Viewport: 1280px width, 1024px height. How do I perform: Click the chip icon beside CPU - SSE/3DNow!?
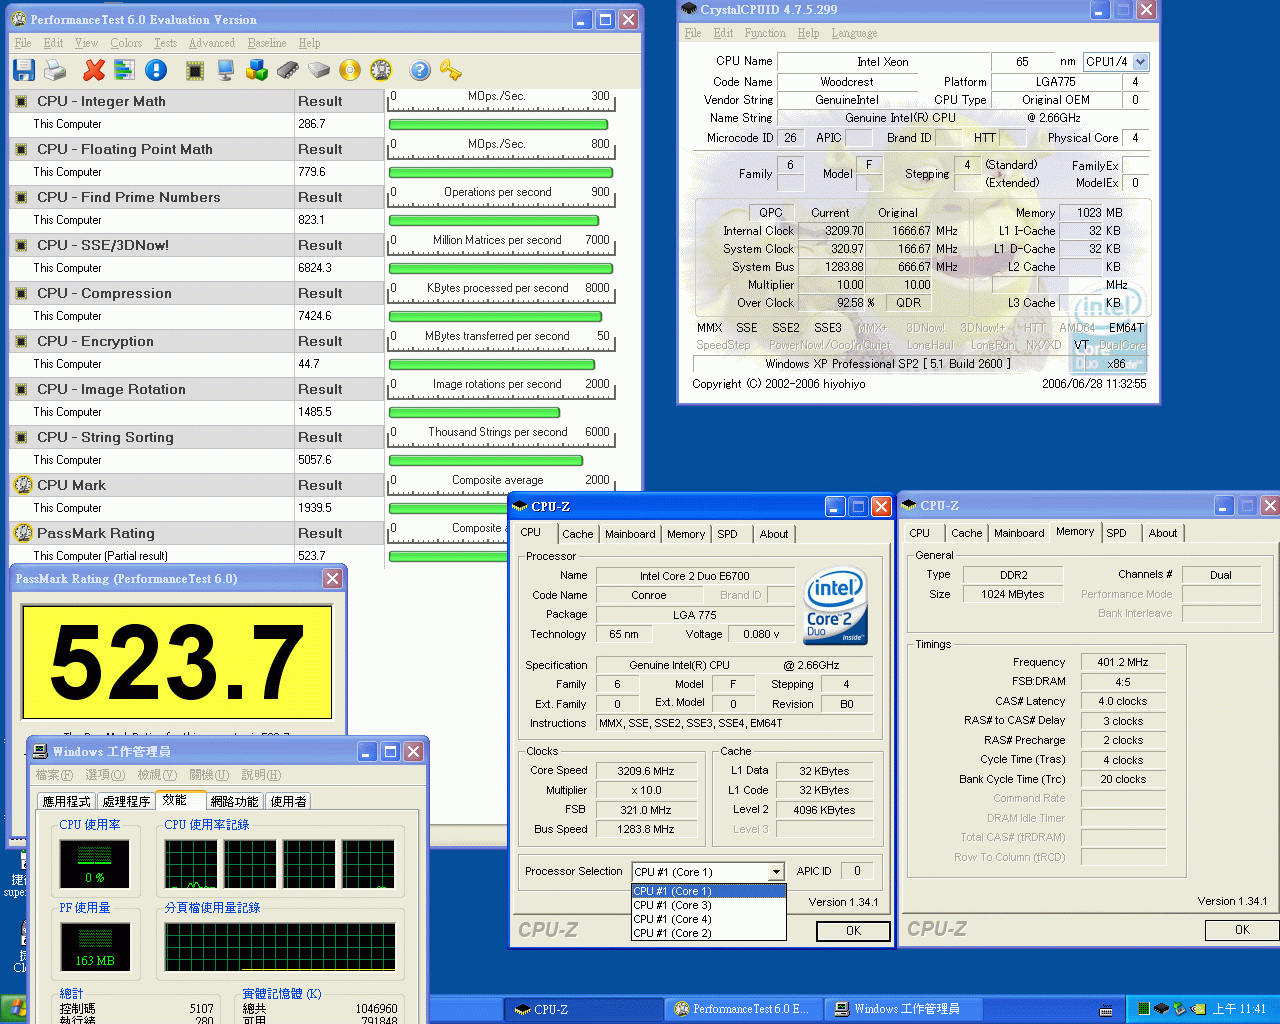coord(22,245)
